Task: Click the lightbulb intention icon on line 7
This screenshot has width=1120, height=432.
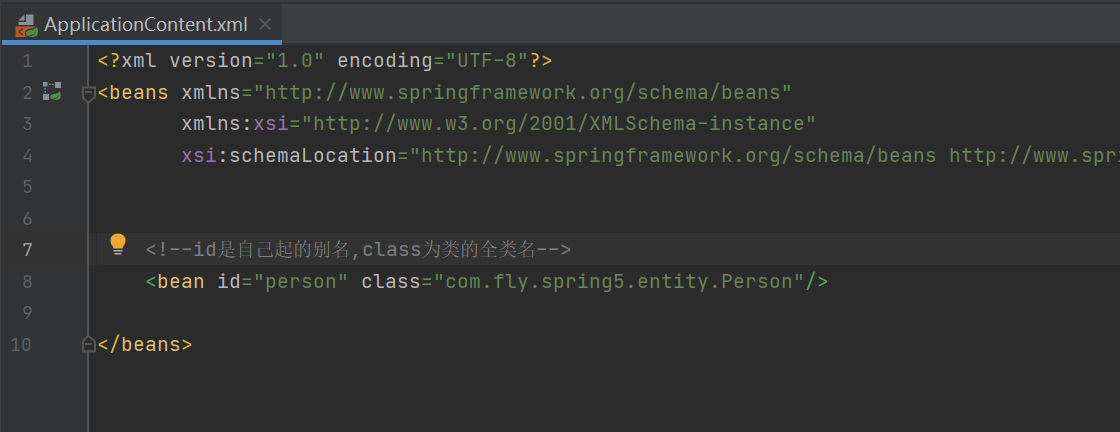Action: [118, 244]
